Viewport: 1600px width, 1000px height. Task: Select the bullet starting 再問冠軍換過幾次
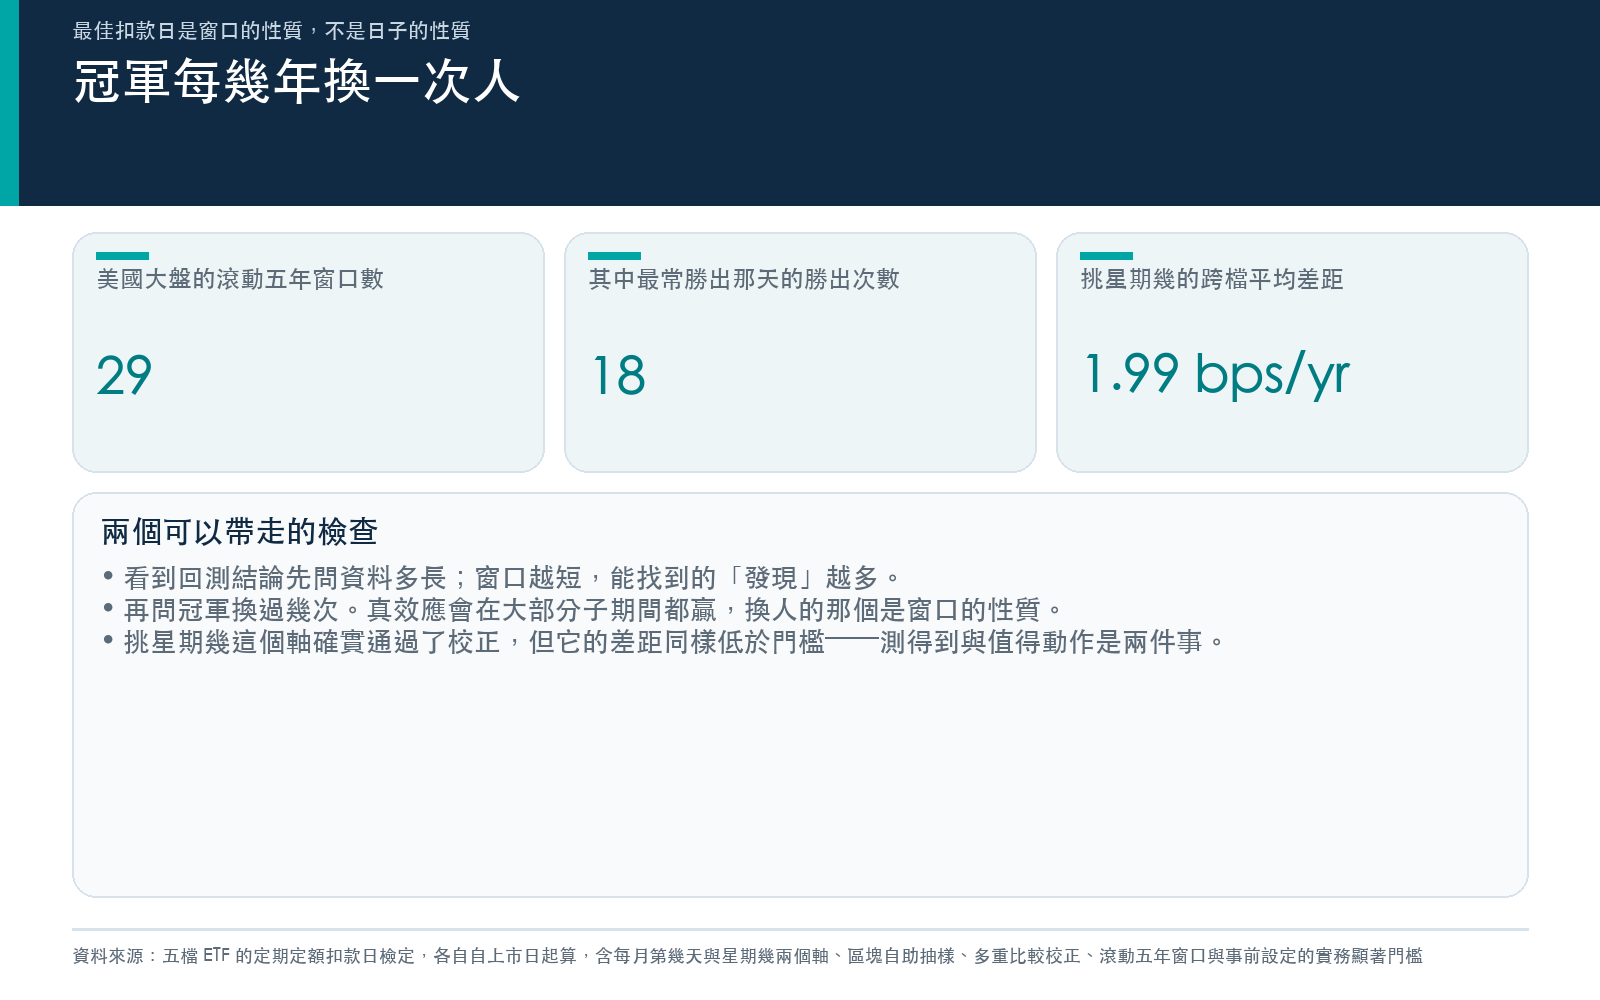(x=583, y=610)
